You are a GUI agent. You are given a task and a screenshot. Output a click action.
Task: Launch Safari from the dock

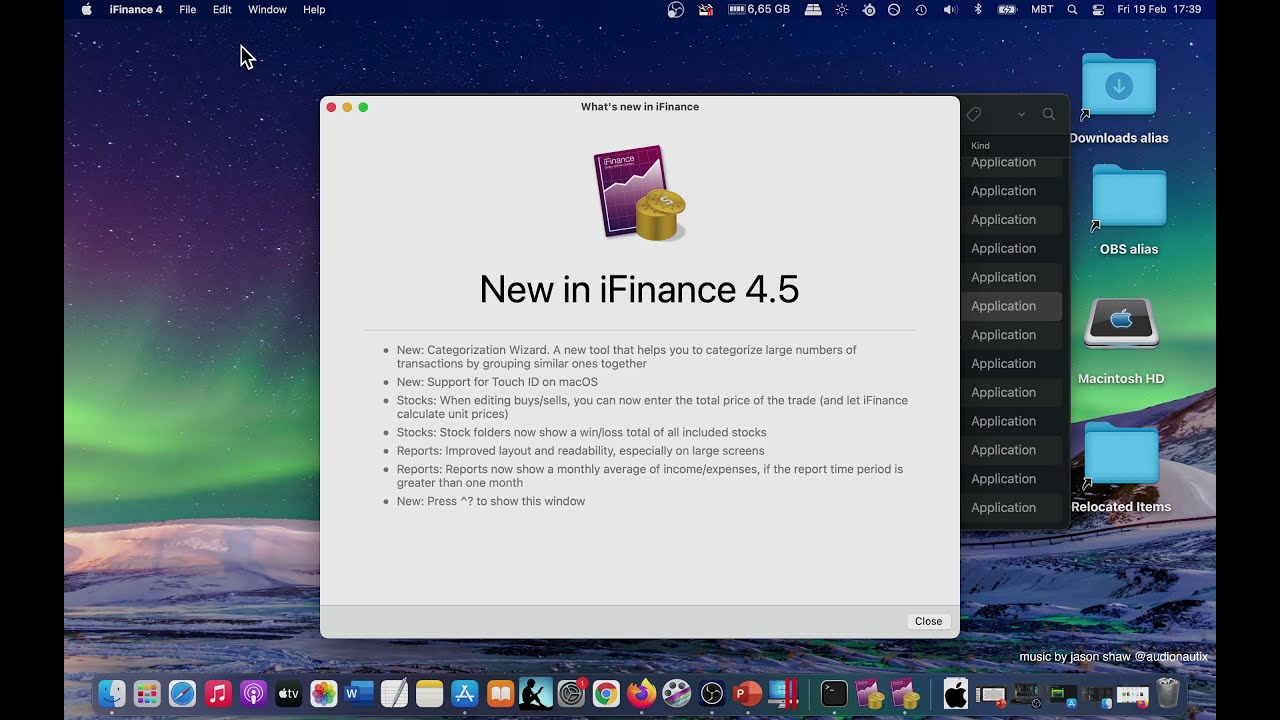coord(182,693)
